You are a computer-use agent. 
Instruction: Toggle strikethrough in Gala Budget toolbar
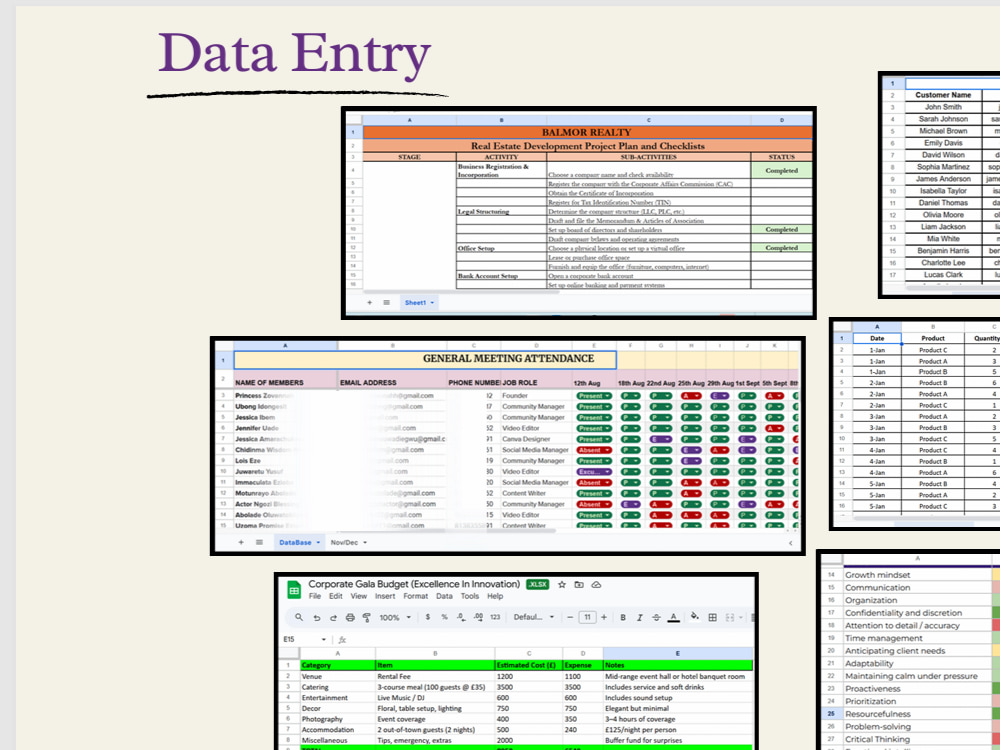coord(656,617)
